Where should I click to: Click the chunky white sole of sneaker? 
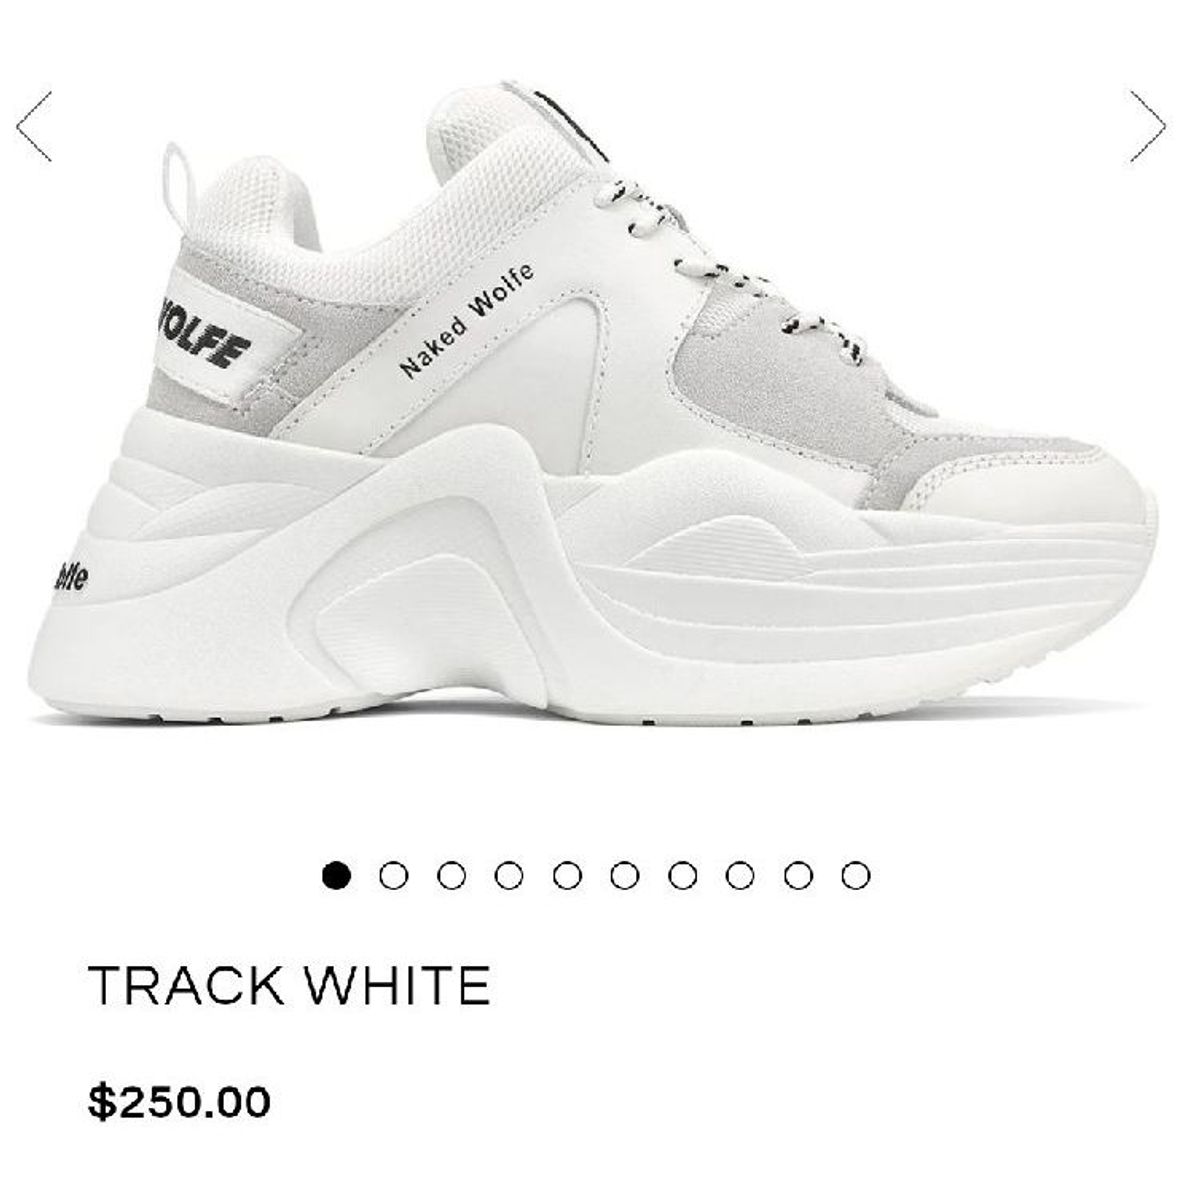coord(590,590)
